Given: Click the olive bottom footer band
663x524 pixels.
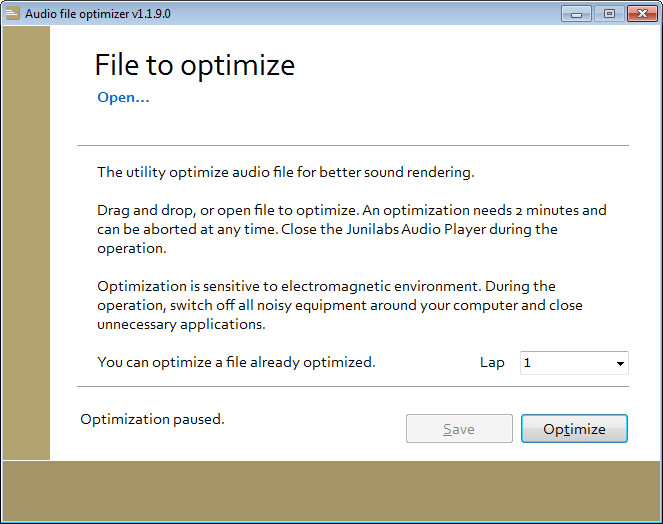Looking at the screenshot, I should (x=331, y=491).
